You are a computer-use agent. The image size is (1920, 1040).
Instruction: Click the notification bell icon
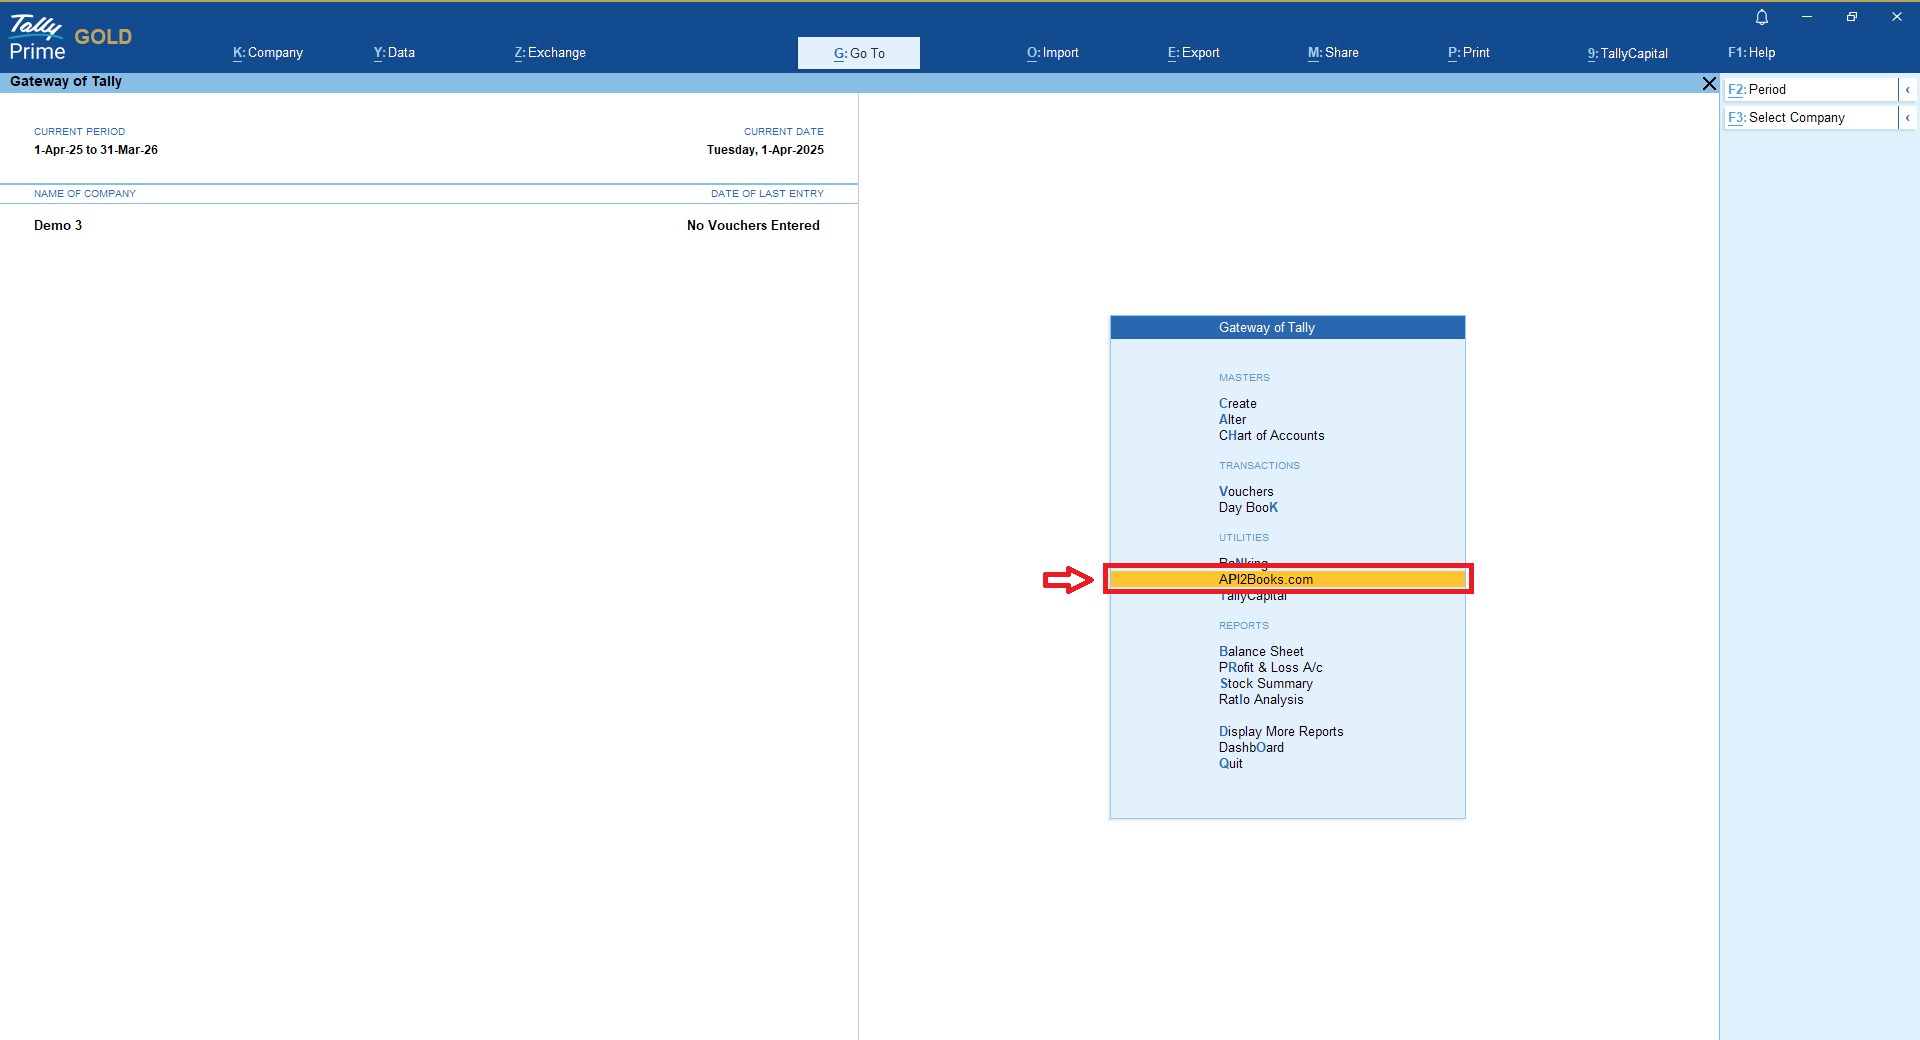[1762, 17]
